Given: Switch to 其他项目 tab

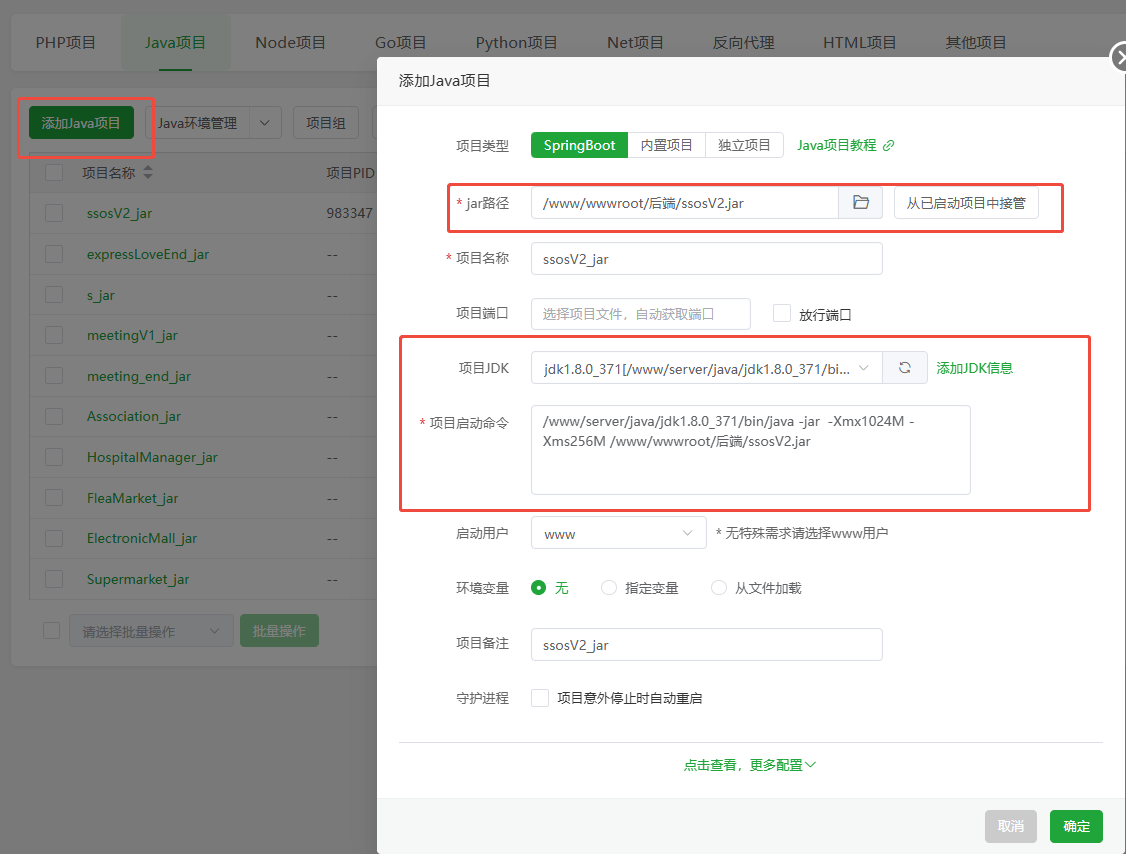Looking at the screenshot, I should pyautogui.click(x=975, y=42).
